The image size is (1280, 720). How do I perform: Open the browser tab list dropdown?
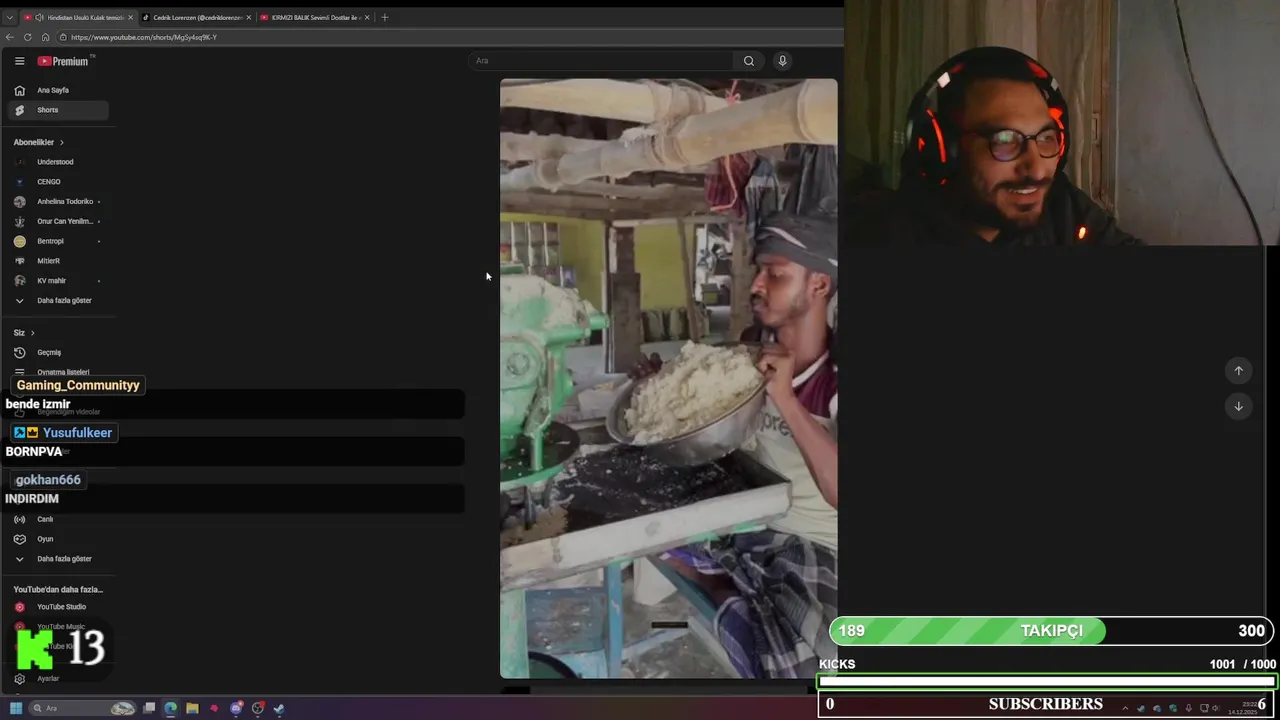coord(9,17)
